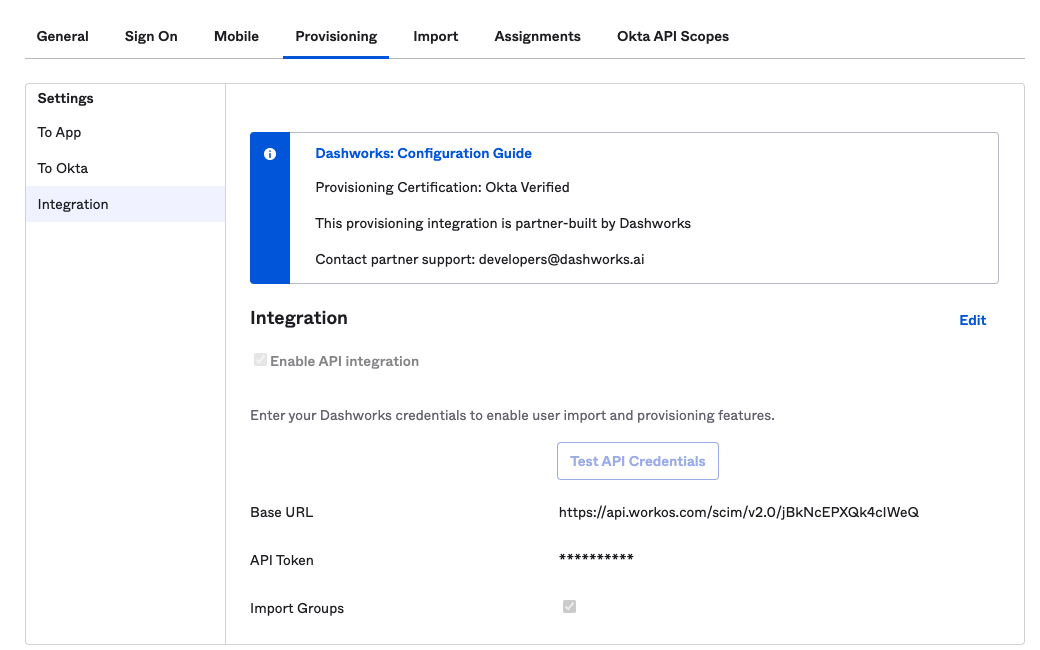The image size is (1040, 650).
Task: Toggle the Import Groups checkbox
Action: pyautogui.click(x=569, y=606)
